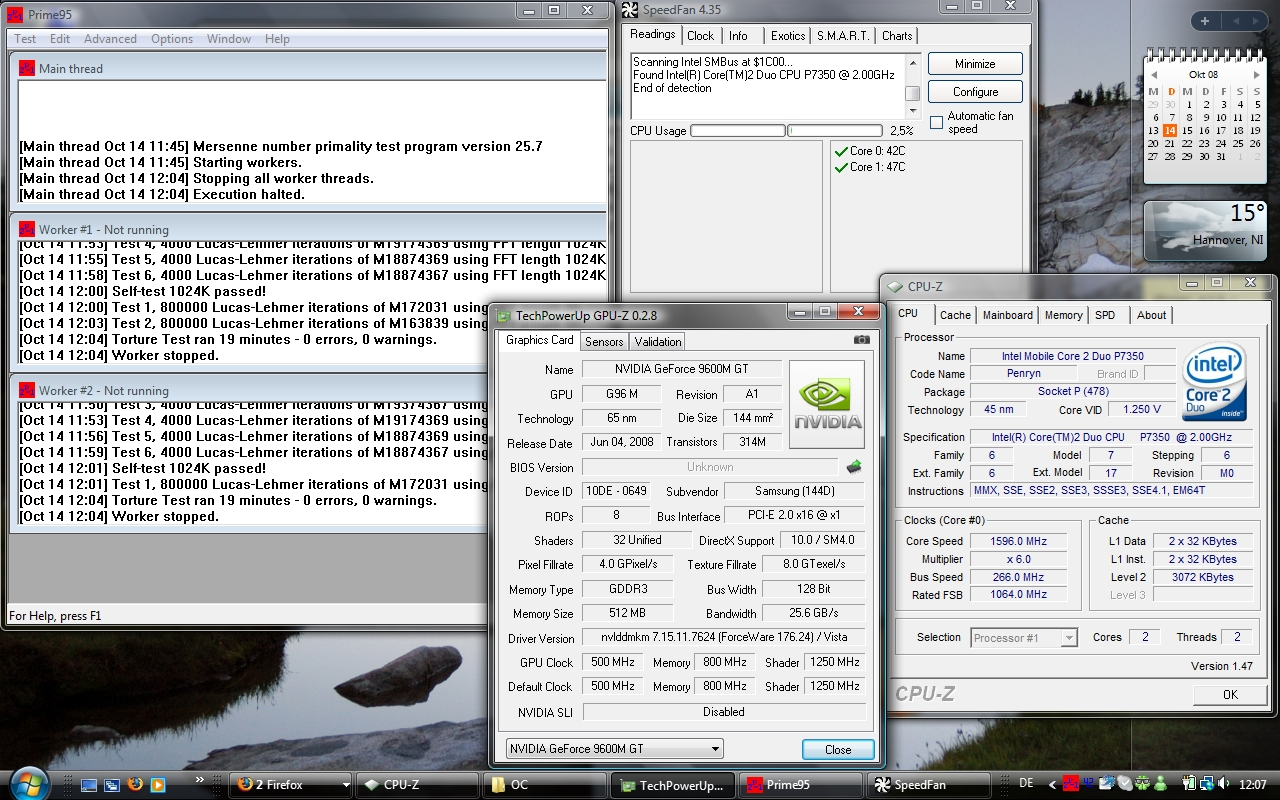This screenshot has width=1280, height=800.
Task: Expand the Quick Launch overflow chevron
Action: pos(199,779)
